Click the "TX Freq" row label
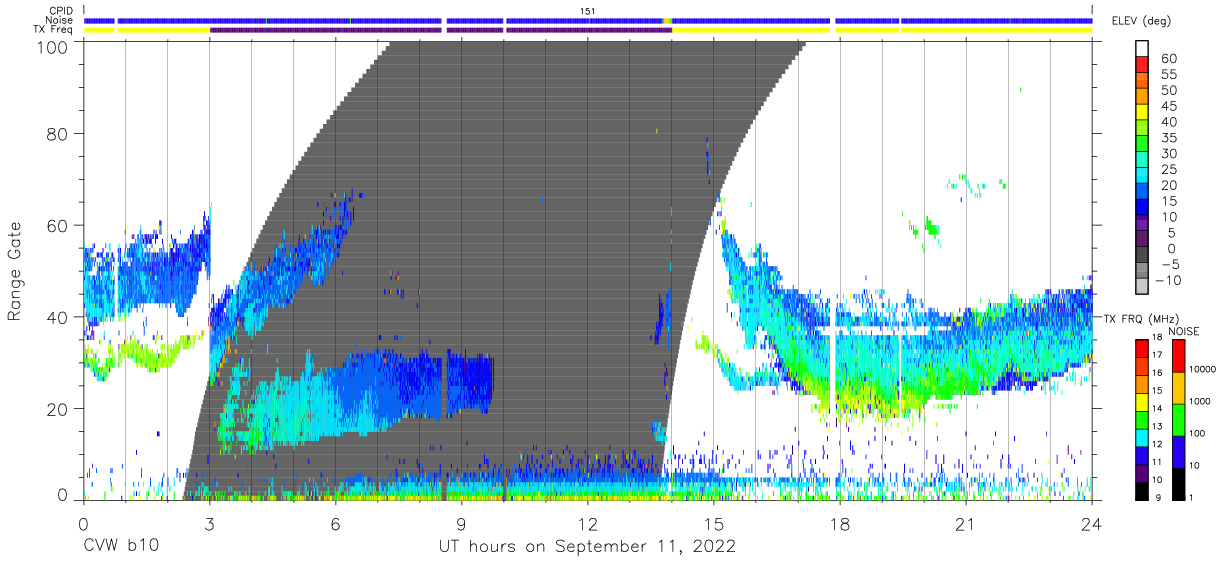Screen dimensions: 1228x567 pyautogui.click(x=53, y=30)
